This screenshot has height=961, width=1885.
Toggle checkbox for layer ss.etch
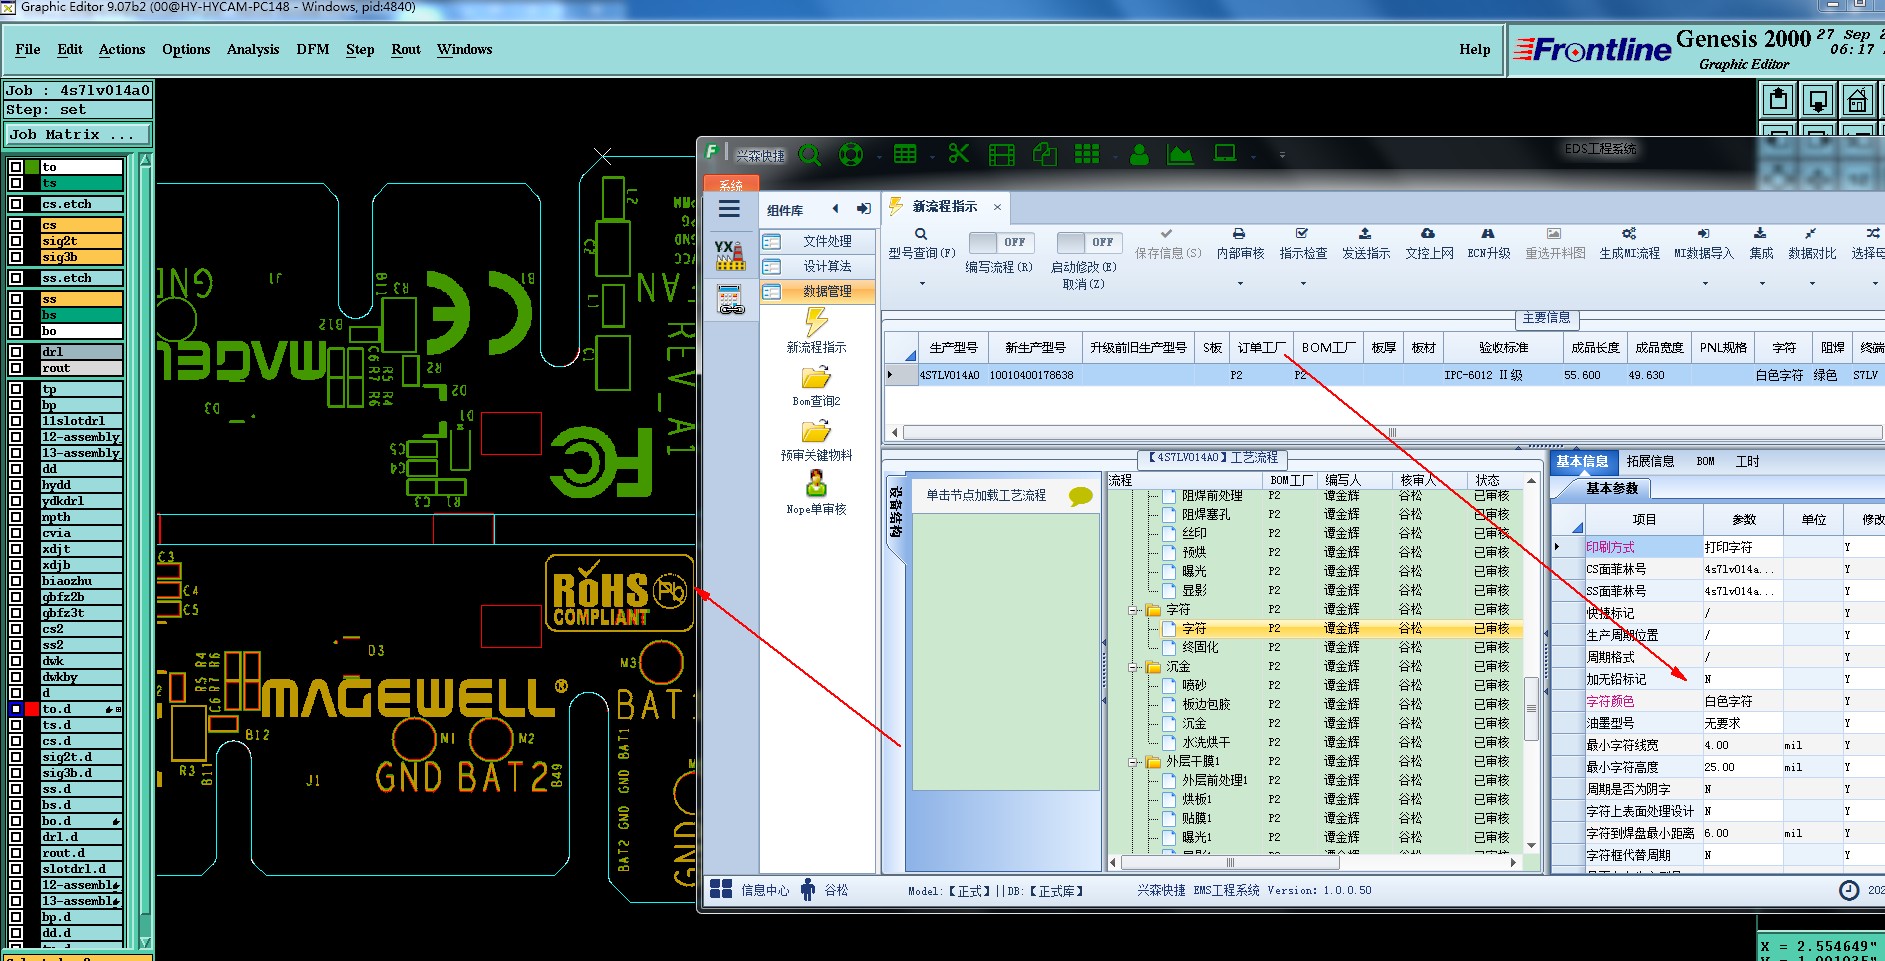coord(16,278)
